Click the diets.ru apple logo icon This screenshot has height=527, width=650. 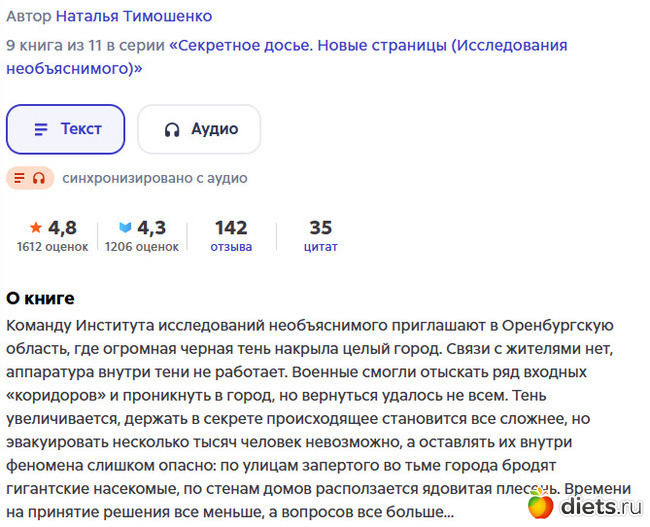[x=541, y=504]
